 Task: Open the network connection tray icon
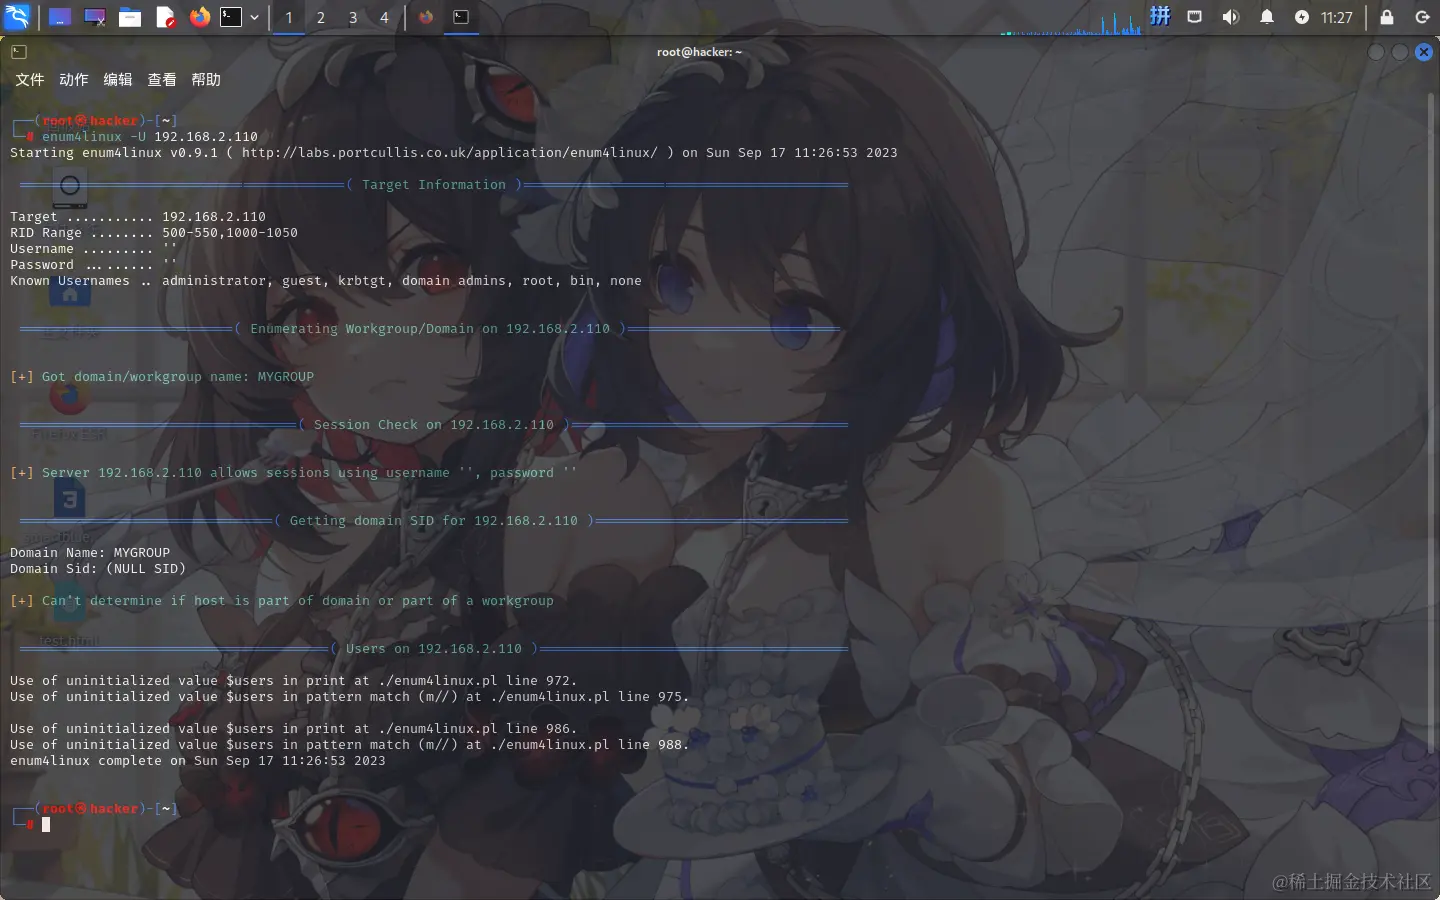click(1195, 17)
